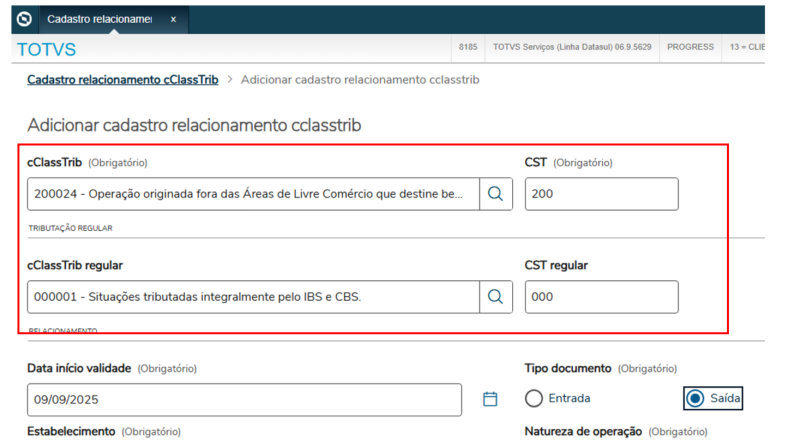The width and height of the screenshot is (788, 444).
Task: Open cClassTrib search magnifier
Action: (x=495, y=194)
